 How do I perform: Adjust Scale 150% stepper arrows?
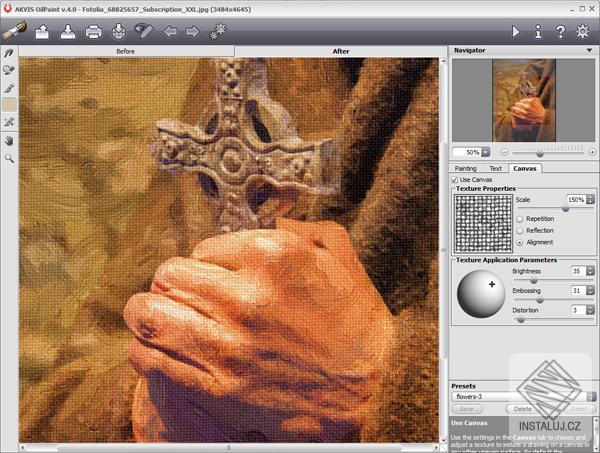pos(590,199)
